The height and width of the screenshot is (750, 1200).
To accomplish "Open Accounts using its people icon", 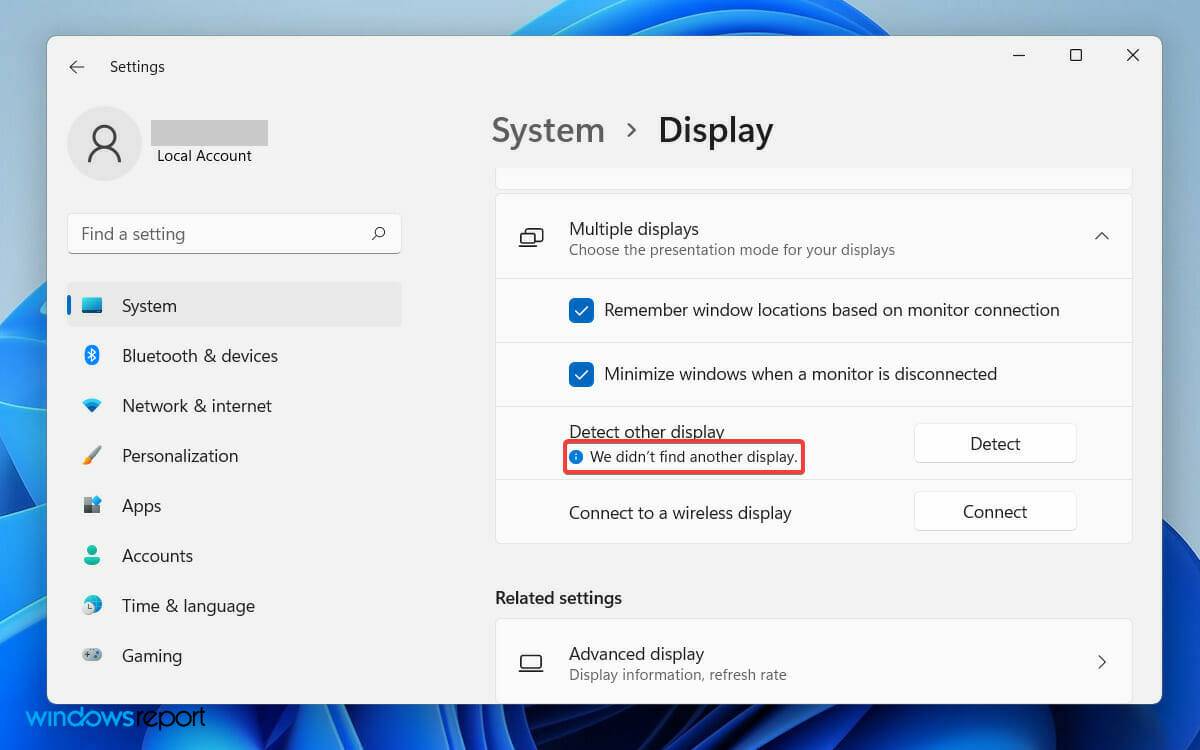I will [91, 555].
